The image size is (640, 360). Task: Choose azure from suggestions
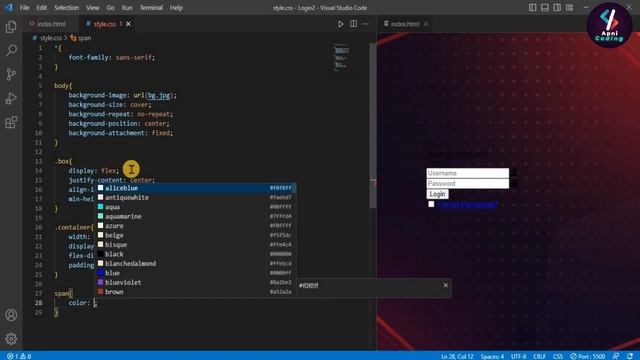[195, 226]
